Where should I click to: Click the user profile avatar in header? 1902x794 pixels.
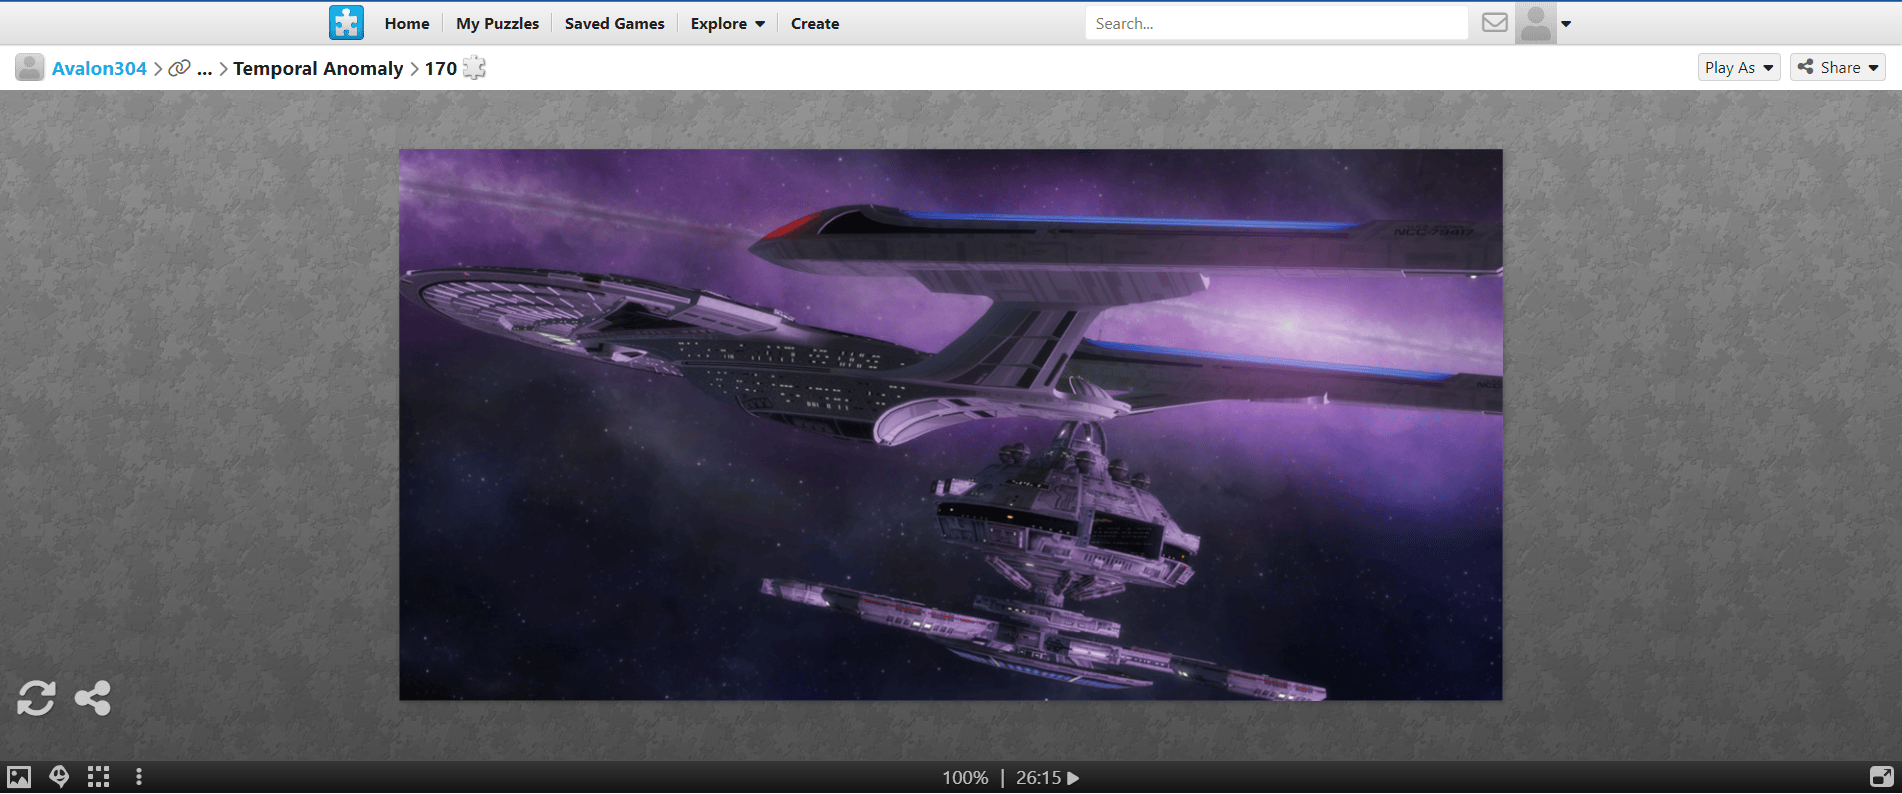1535,23
